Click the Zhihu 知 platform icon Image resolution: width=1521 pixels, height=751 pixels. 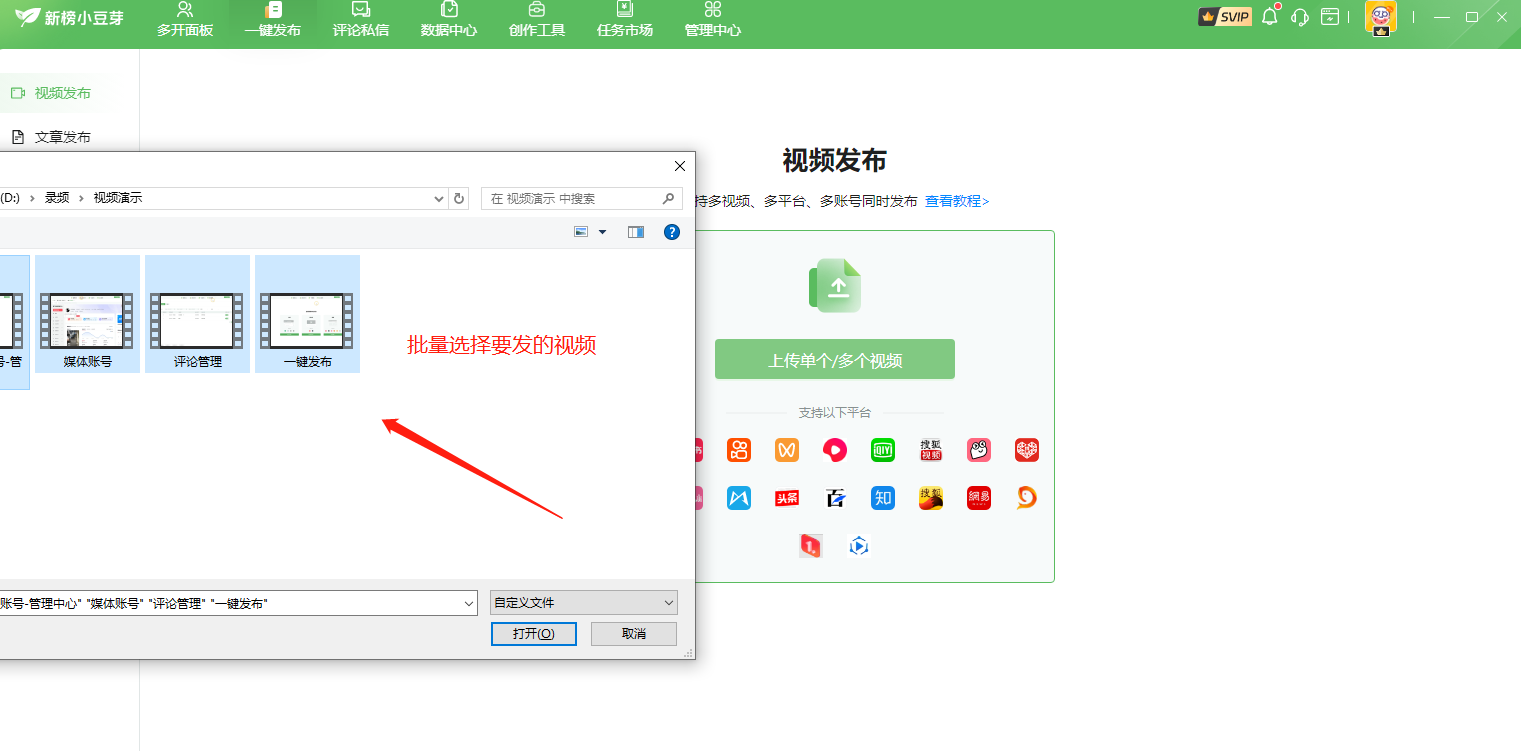coord(883,498)
